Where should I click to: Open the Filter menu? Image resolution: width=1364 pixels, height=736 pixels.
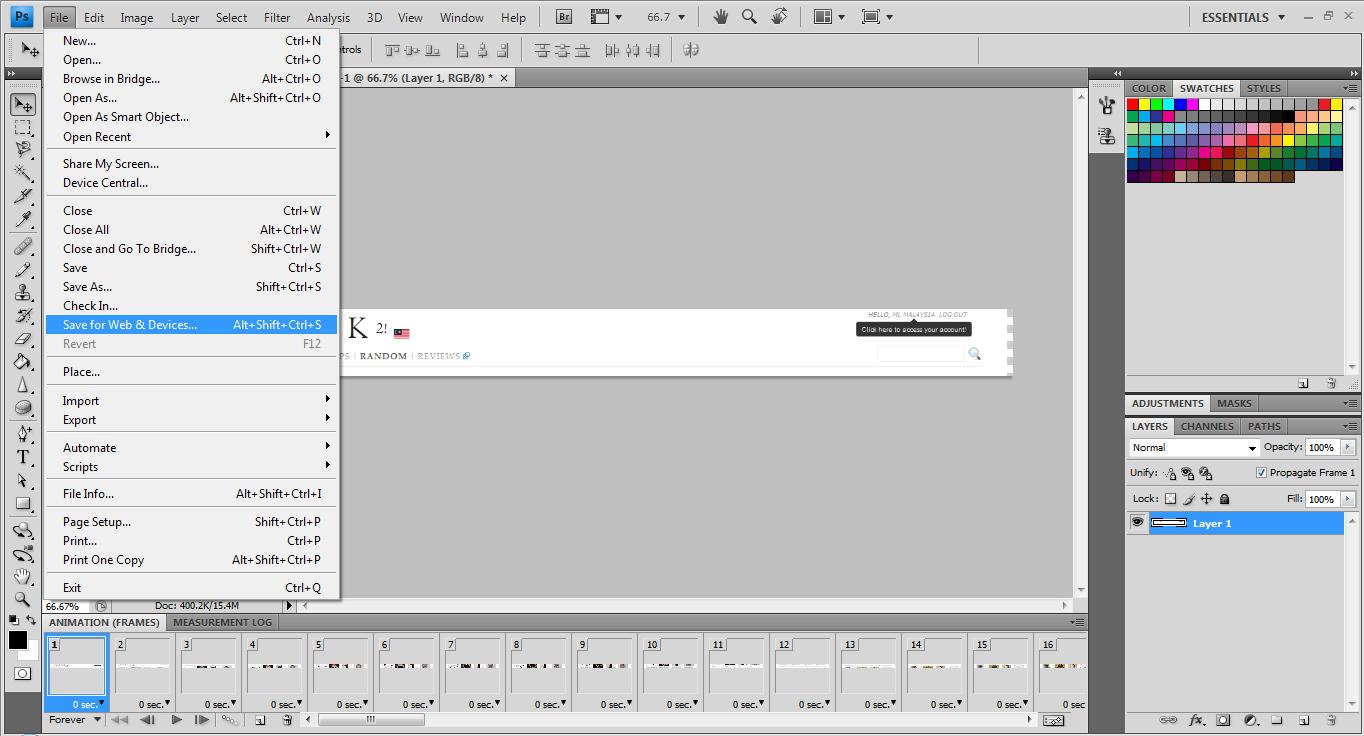point(277,17)
